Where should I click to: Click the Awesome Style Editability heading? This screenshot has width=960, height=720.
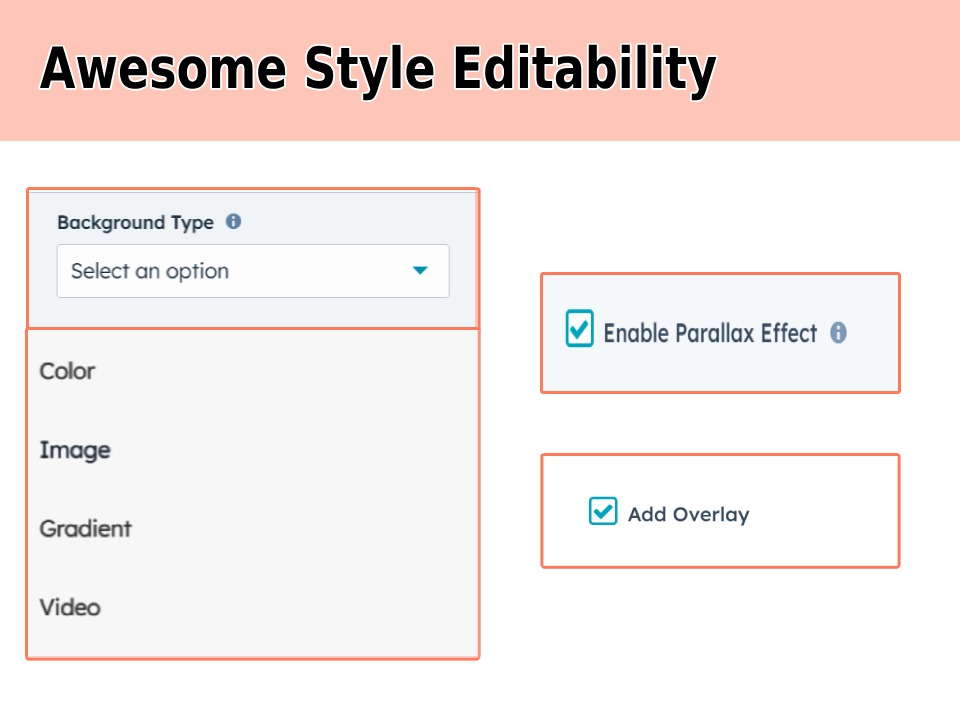pyautogui.click(x=378, y=70)
